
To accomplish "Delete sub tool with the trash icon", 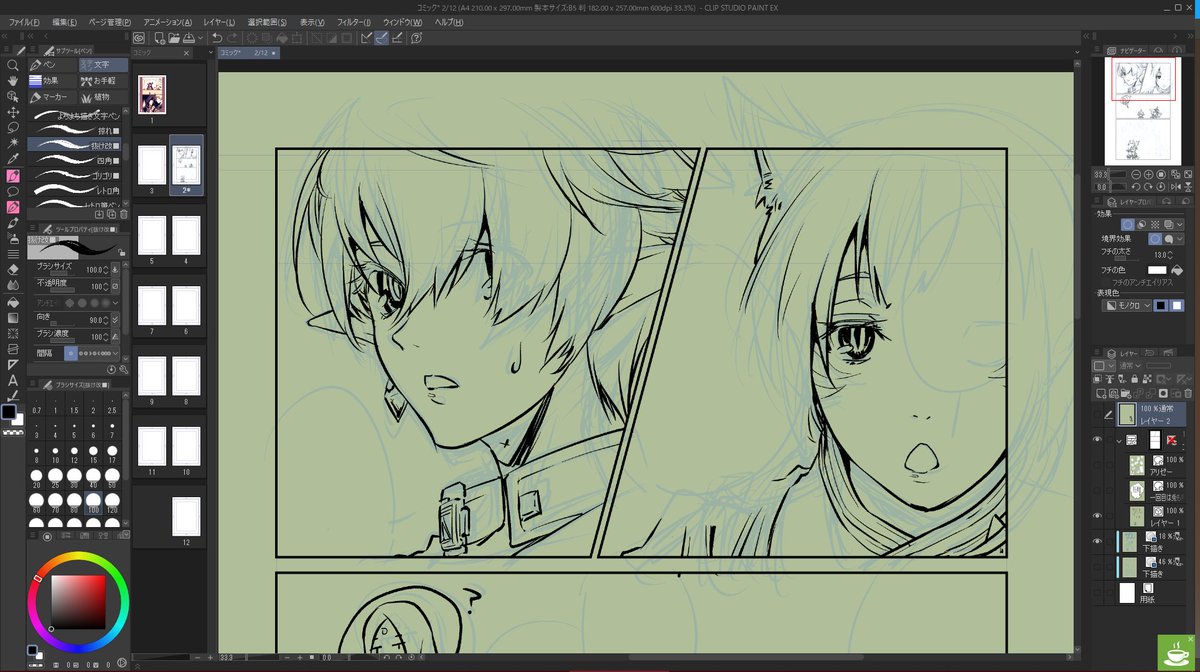I will [124, 214].
